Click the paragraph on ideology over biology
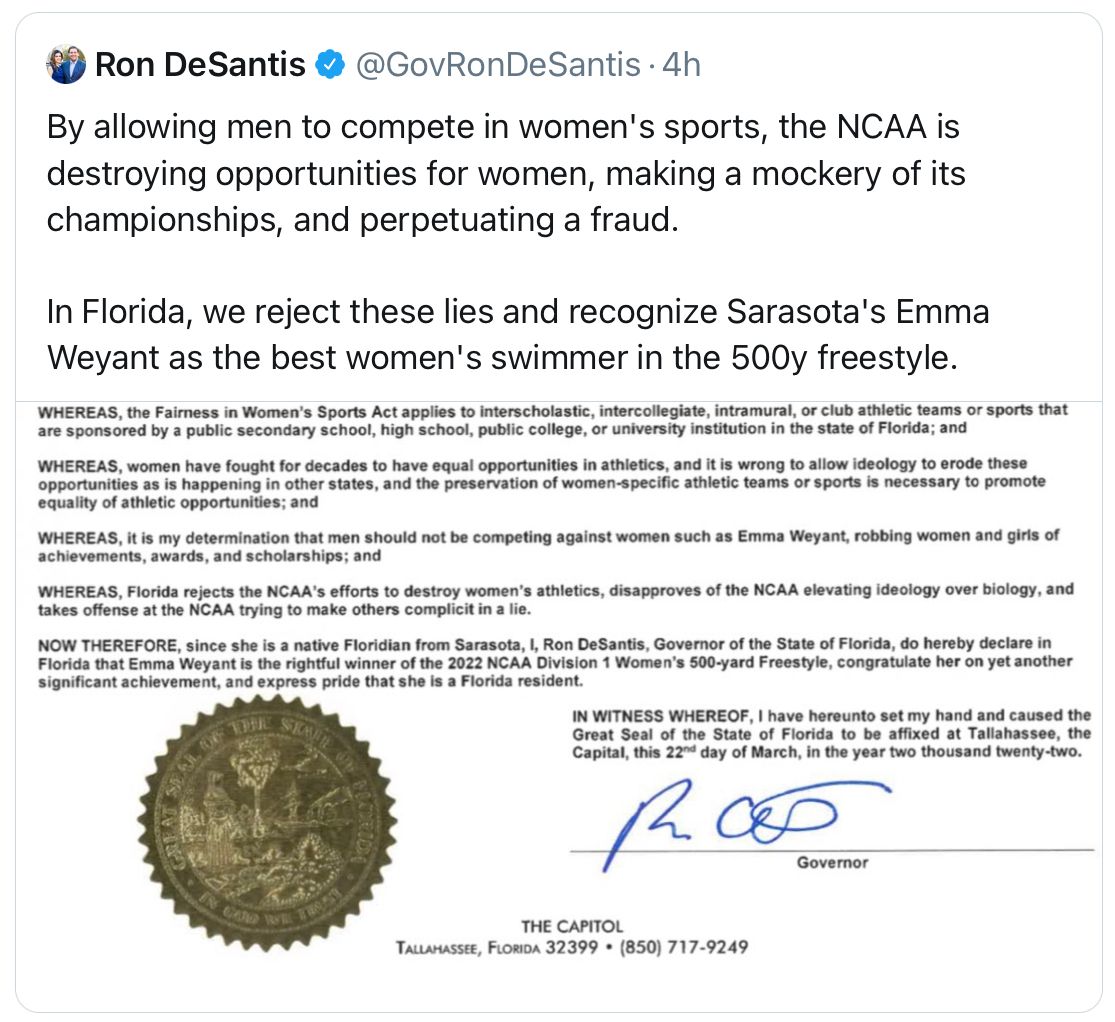The width and height of the screenshot is (1115, 1022). [555, 600]
